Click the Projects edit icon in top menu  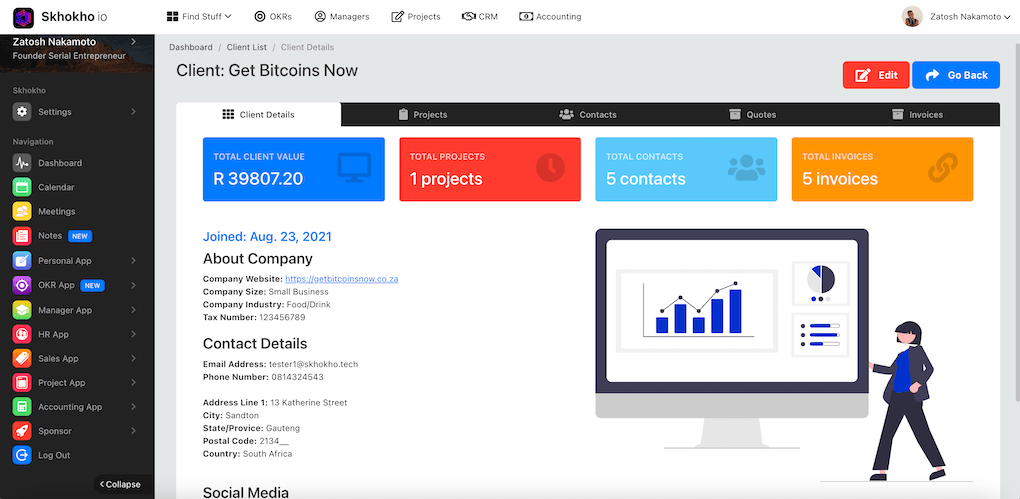[x=397, y=17]
